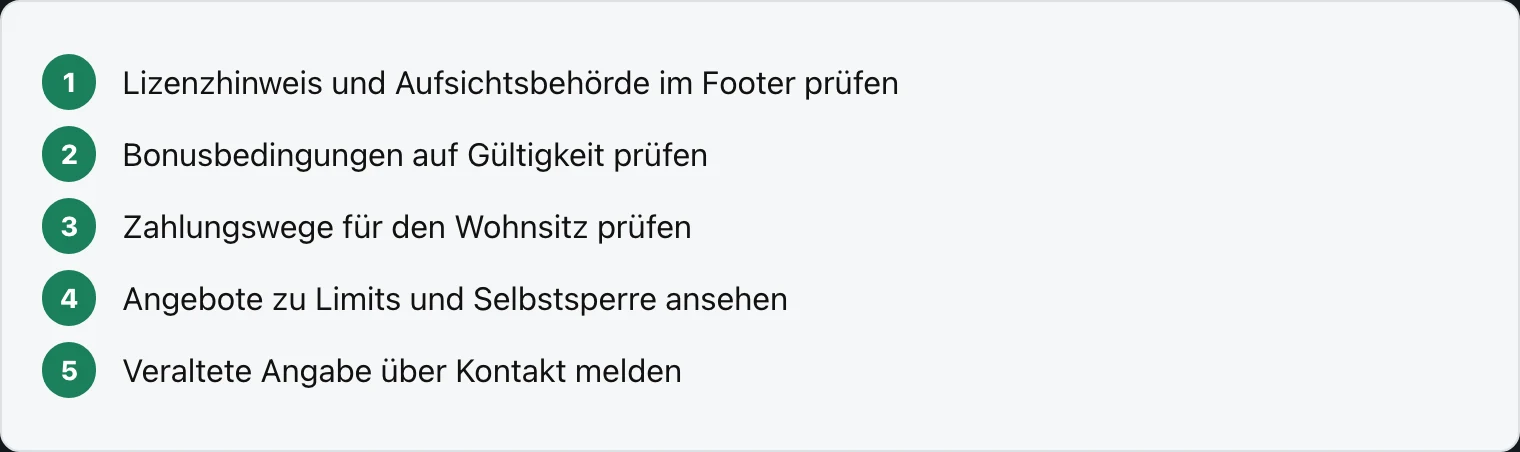Select the green number 5 badge
1520x452 pixels.
69,371
